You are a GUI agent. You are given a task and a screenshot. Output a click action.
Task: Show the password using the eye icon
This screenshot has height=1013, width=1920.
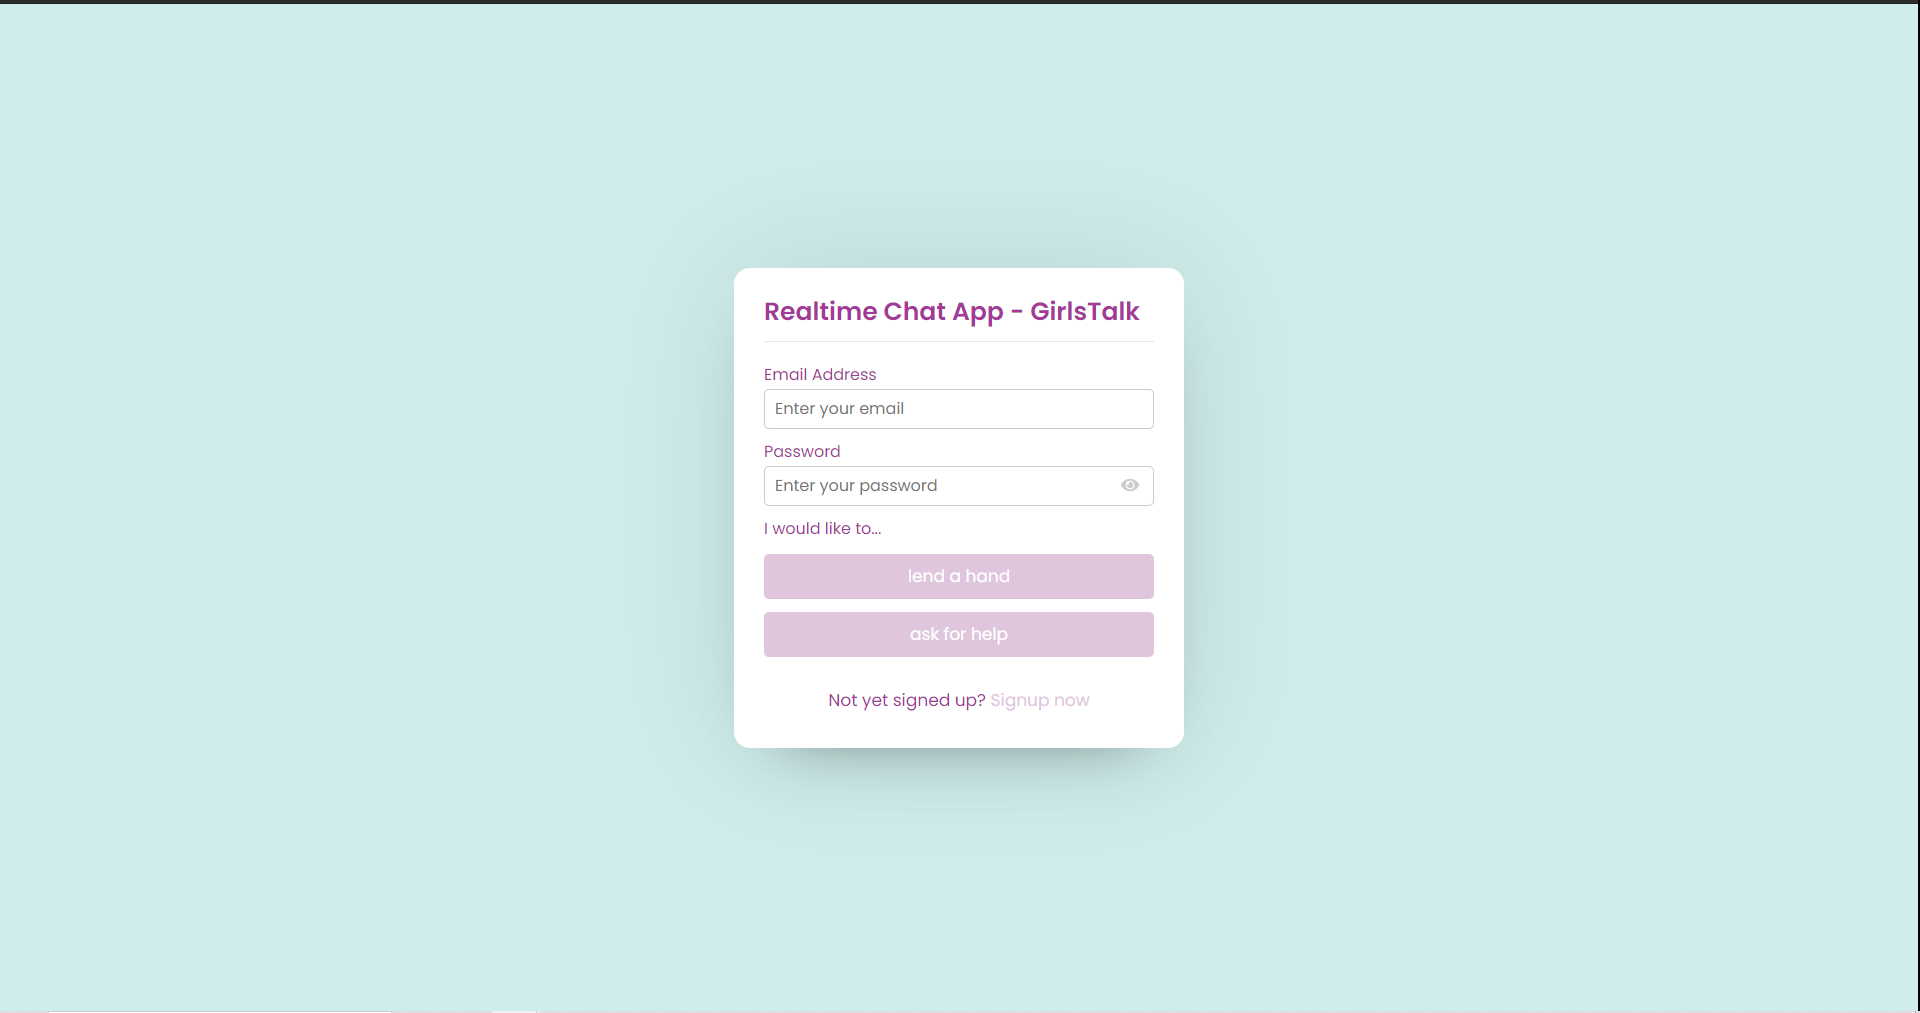click(x=1130, y=485)
